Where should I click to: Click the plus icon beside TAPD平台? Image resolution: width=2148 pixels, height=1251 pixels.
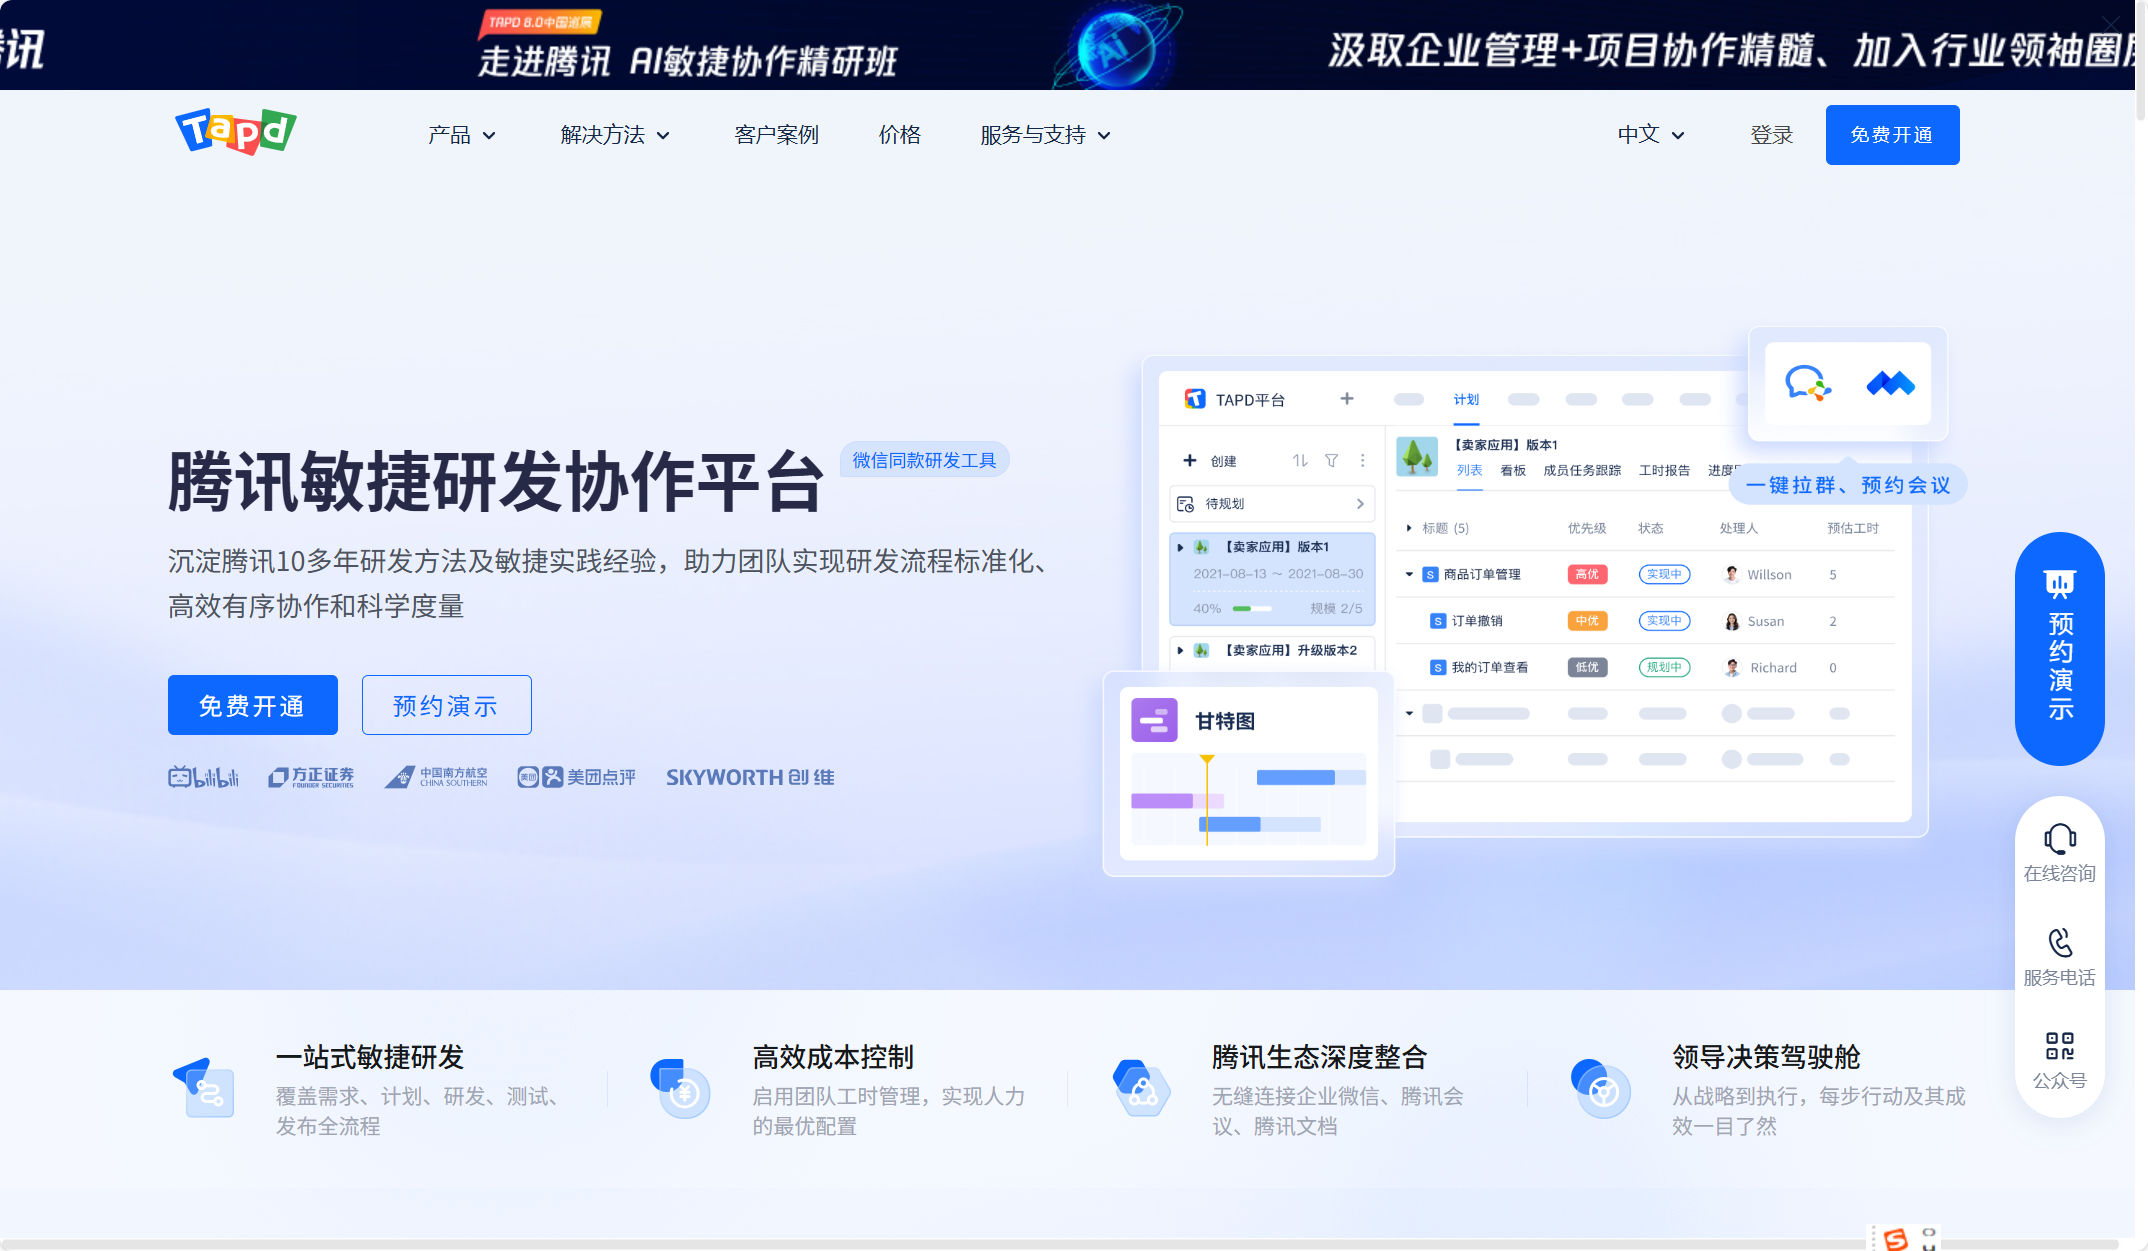[x=1347, y=398]
